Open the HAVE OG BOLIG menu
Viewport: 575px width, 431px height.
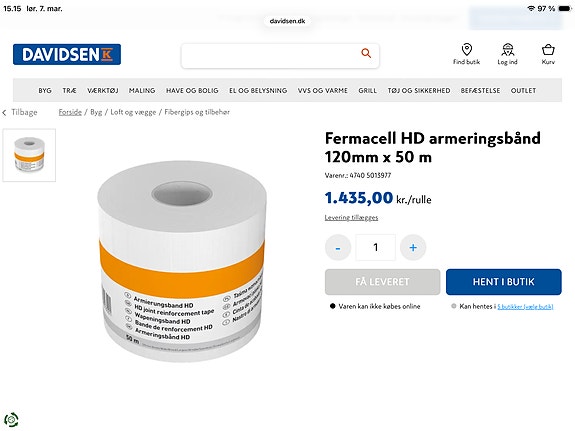click(192, 90)
